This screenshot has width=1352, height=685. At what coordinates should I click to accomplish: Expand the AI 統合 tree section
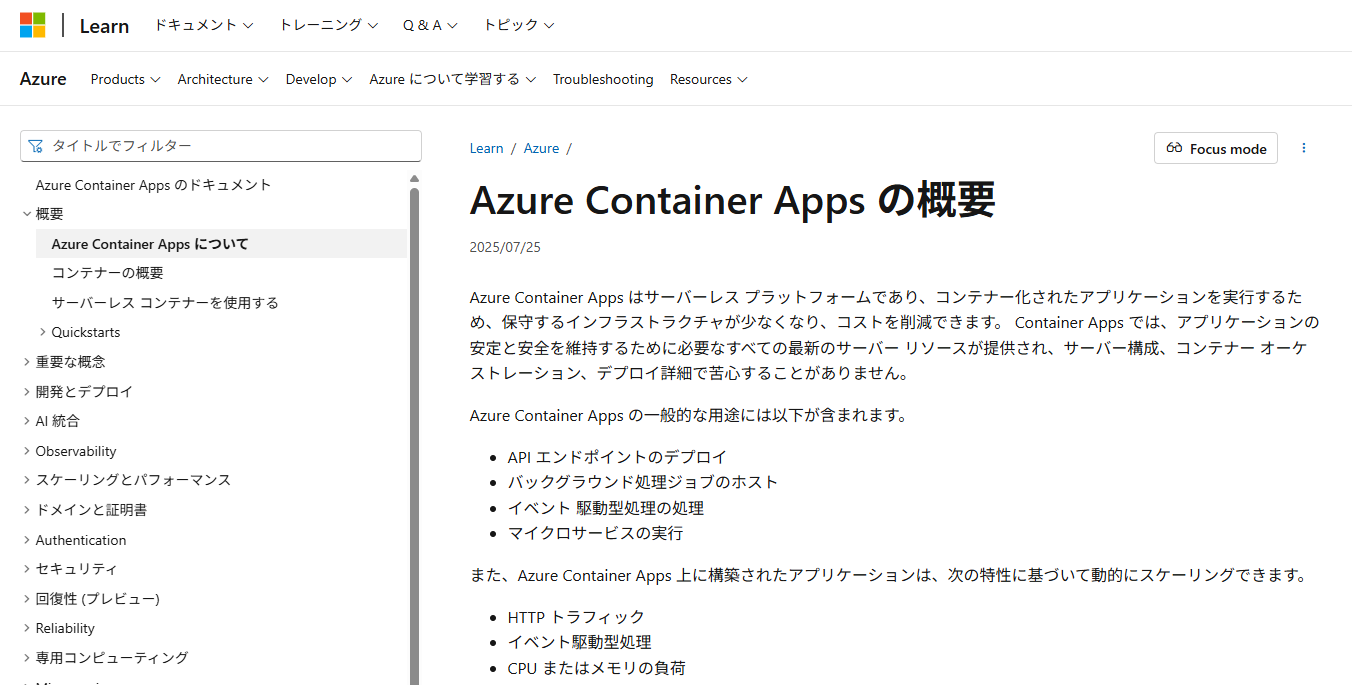(x=57, y=421)
